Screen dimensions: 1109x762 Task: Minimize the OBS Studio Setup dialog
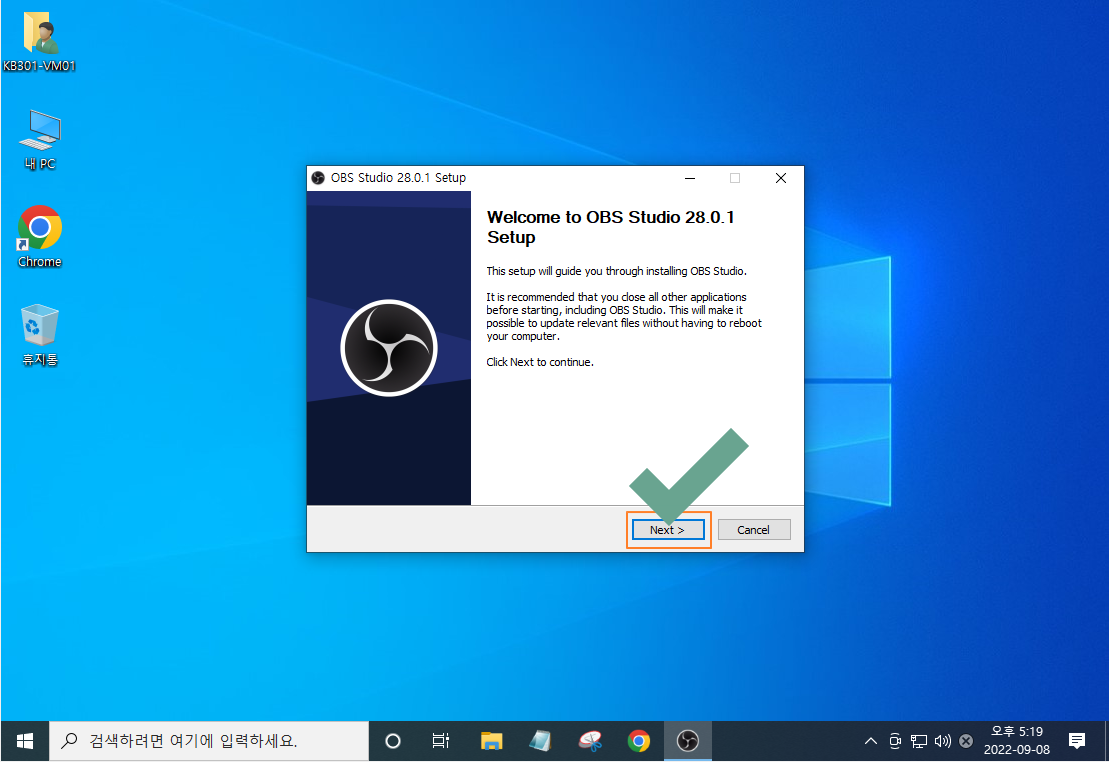690,178
